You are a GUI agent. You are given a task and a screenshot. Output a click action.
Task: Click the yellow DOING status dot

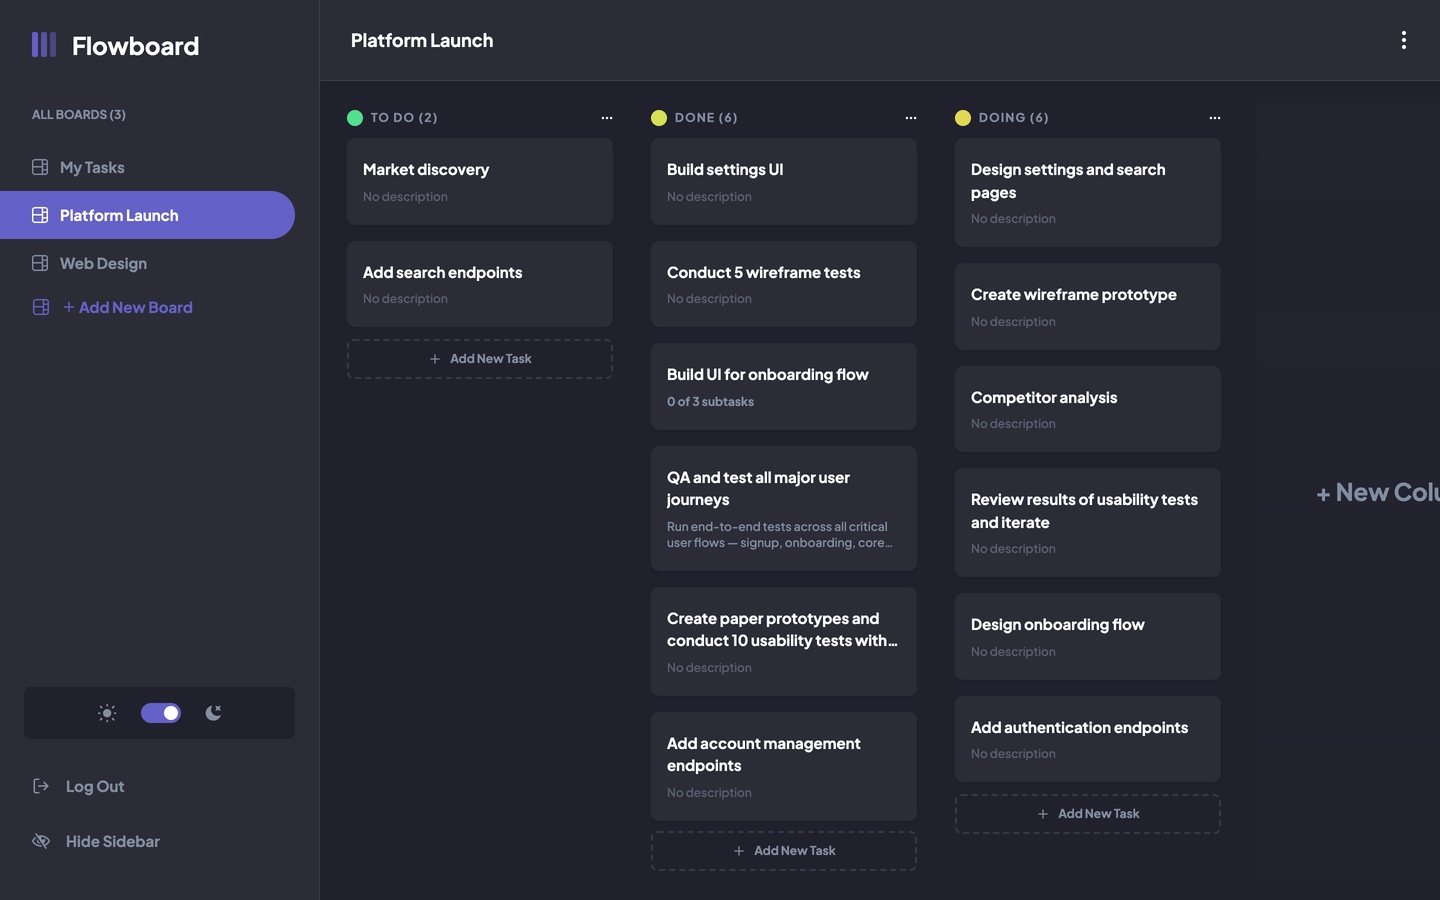963,118
